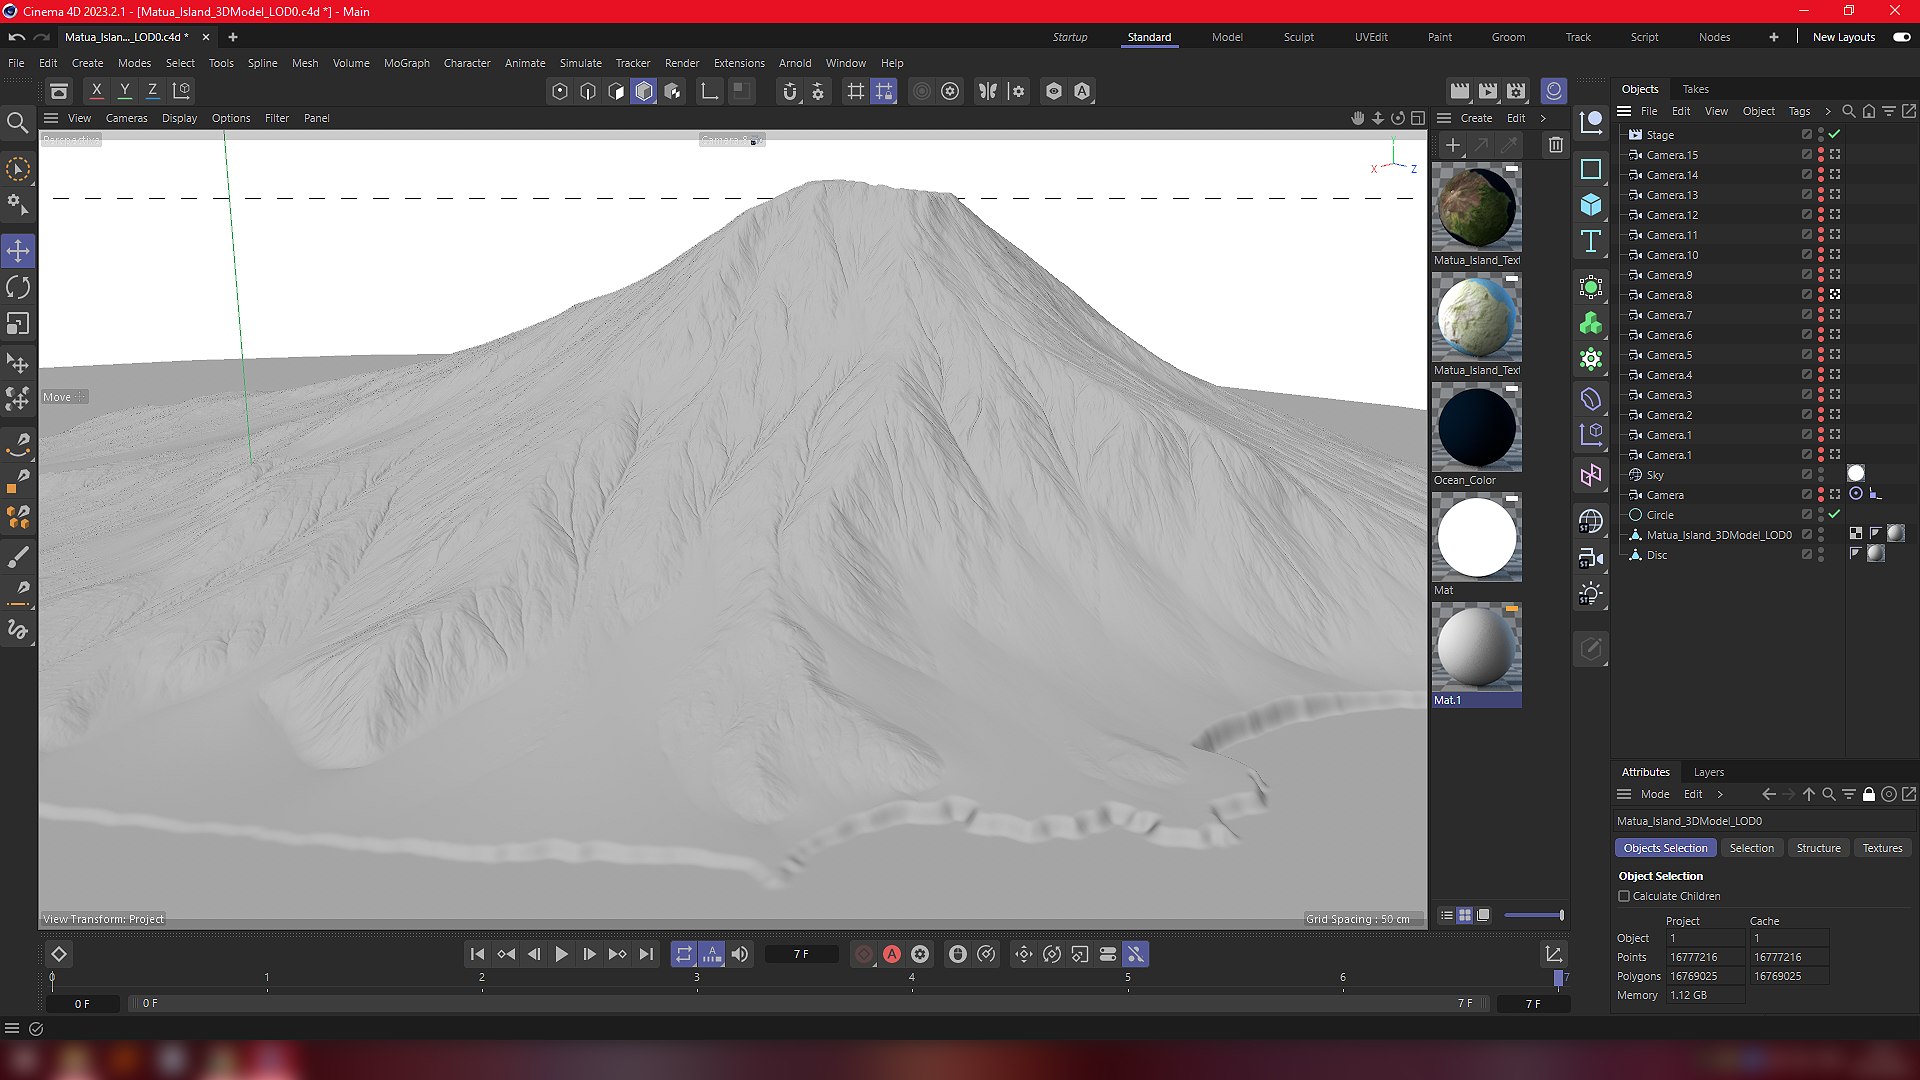The image size is (1920, 1080).
Task: Open Material Manager Create menu
Action: point(1477,118)
